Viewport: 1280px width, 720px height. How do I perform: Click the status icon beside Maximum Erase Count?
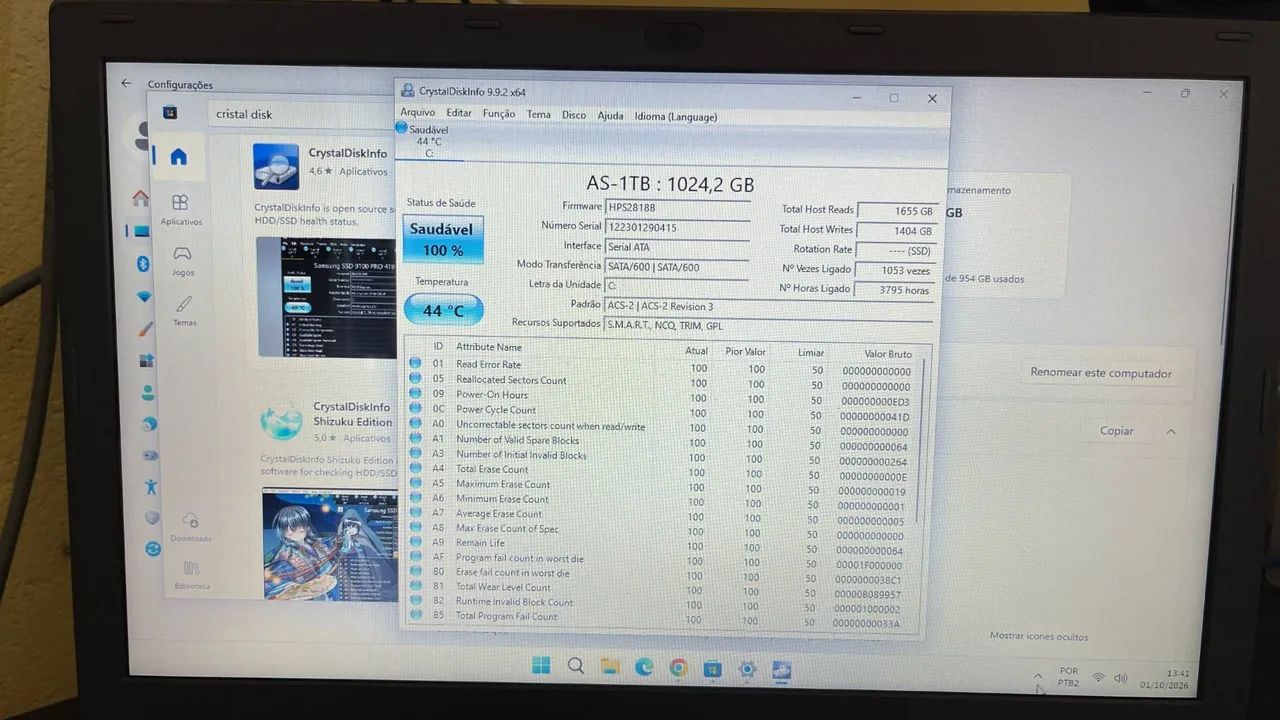415,484
